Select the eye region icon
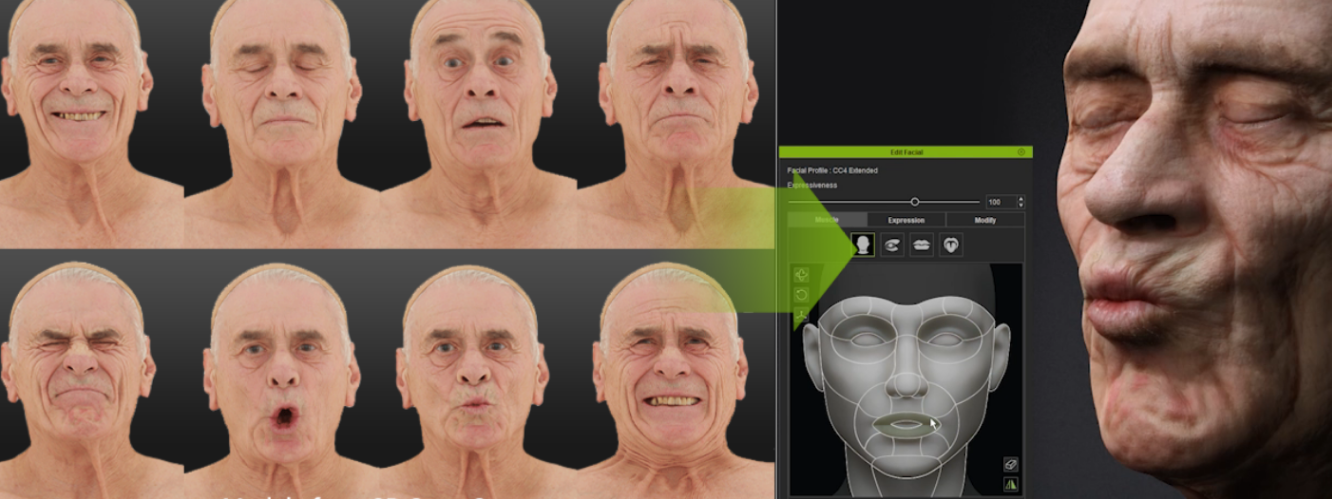 [x=891, y=245]
